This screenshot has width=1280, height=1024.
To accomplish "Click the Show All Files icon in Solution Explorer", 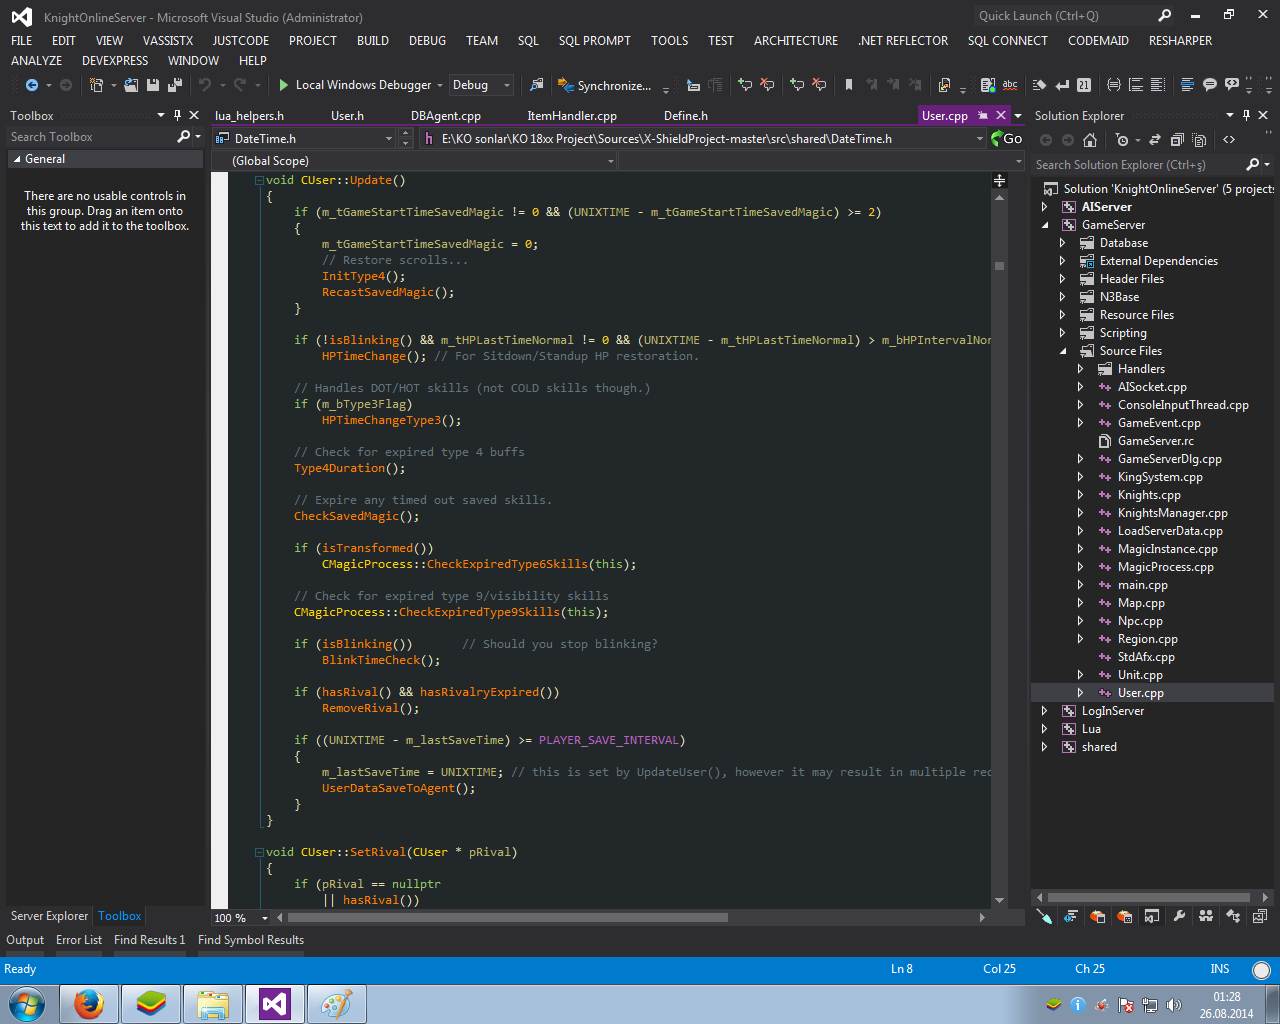I will [1199, 140].
